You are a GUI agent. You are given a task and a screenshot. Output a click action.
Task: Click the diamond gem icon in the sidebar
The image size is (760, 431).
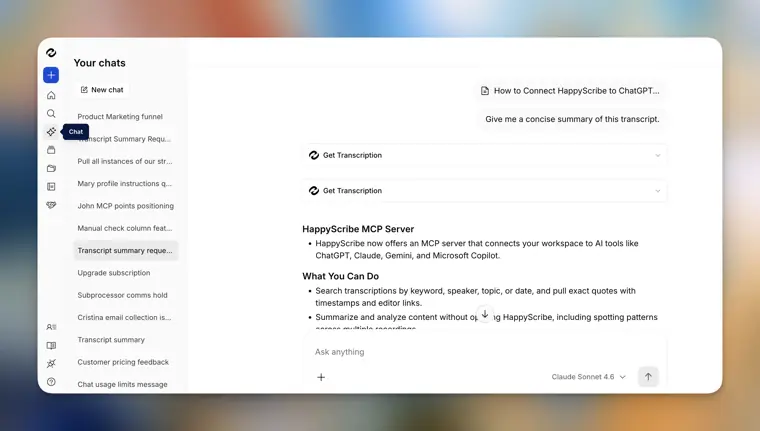51,205
